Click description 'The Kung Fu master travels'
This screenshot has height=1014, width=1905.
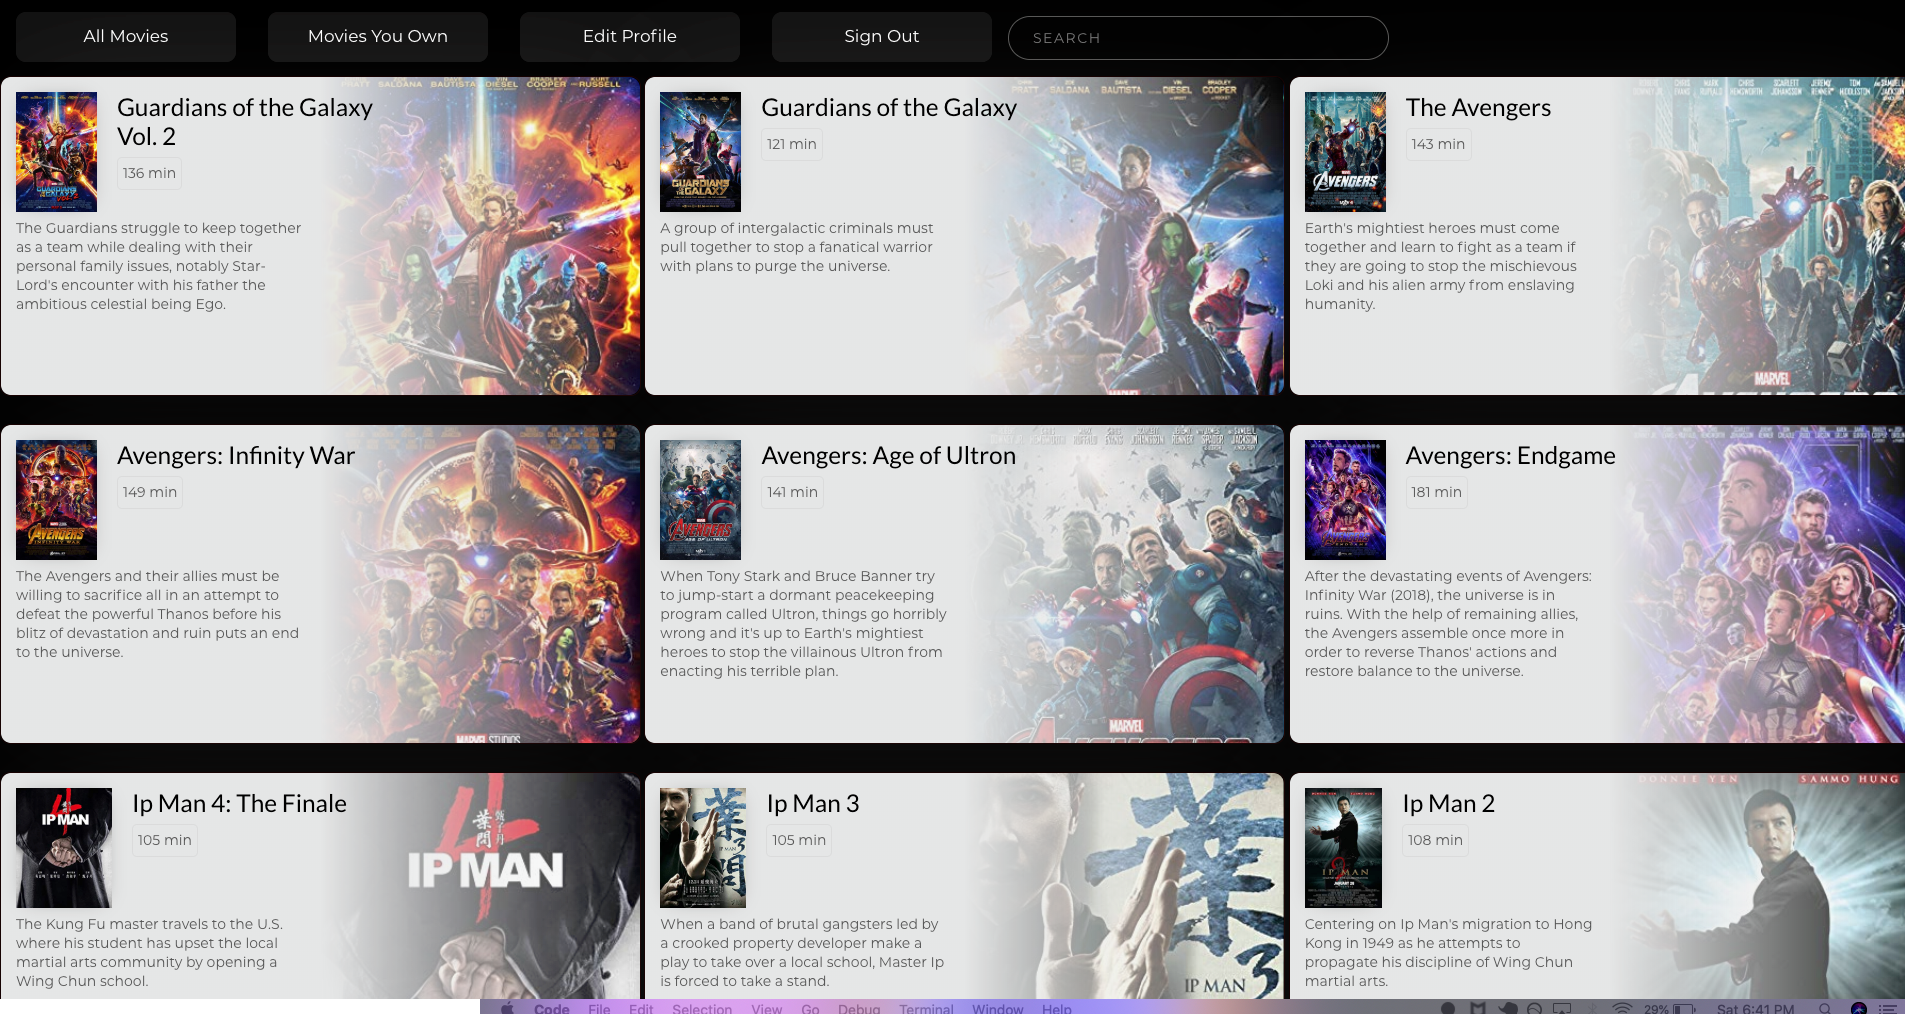(x=150, y=953)
